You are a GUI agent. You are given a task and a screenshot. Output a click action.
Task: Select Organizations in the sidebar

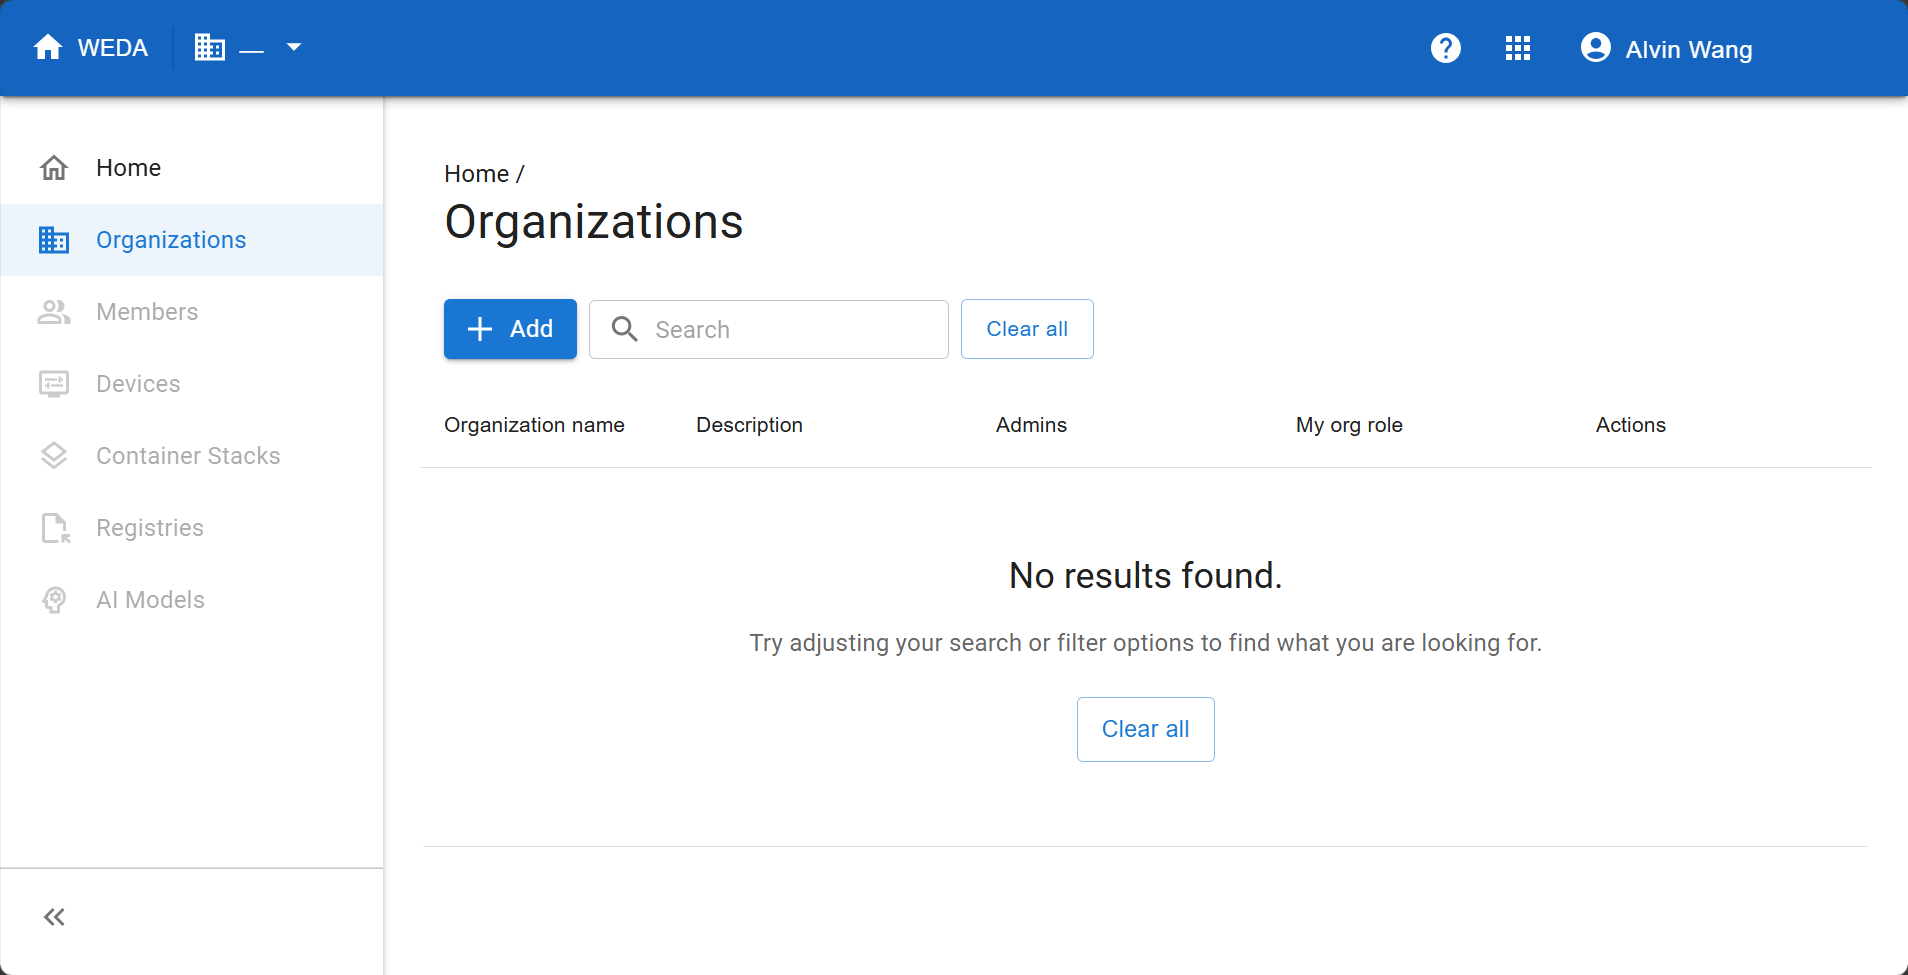(x=192, y=240)
